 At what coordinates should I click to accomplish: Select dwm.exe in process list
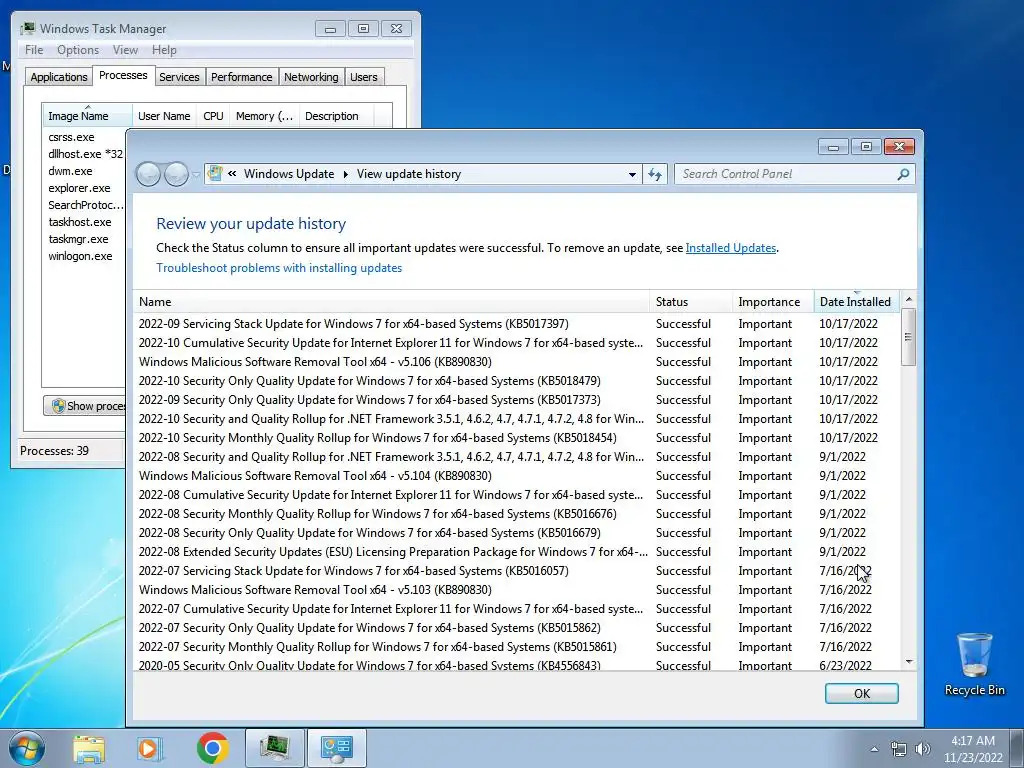[x=70, y=171]
